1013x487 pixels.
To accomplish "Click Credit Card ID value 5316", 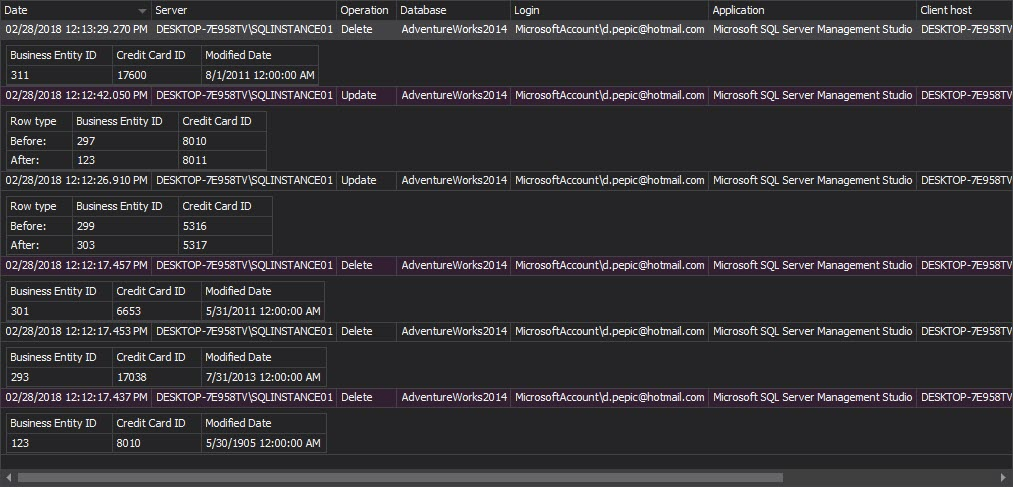I will click(195, 226).
